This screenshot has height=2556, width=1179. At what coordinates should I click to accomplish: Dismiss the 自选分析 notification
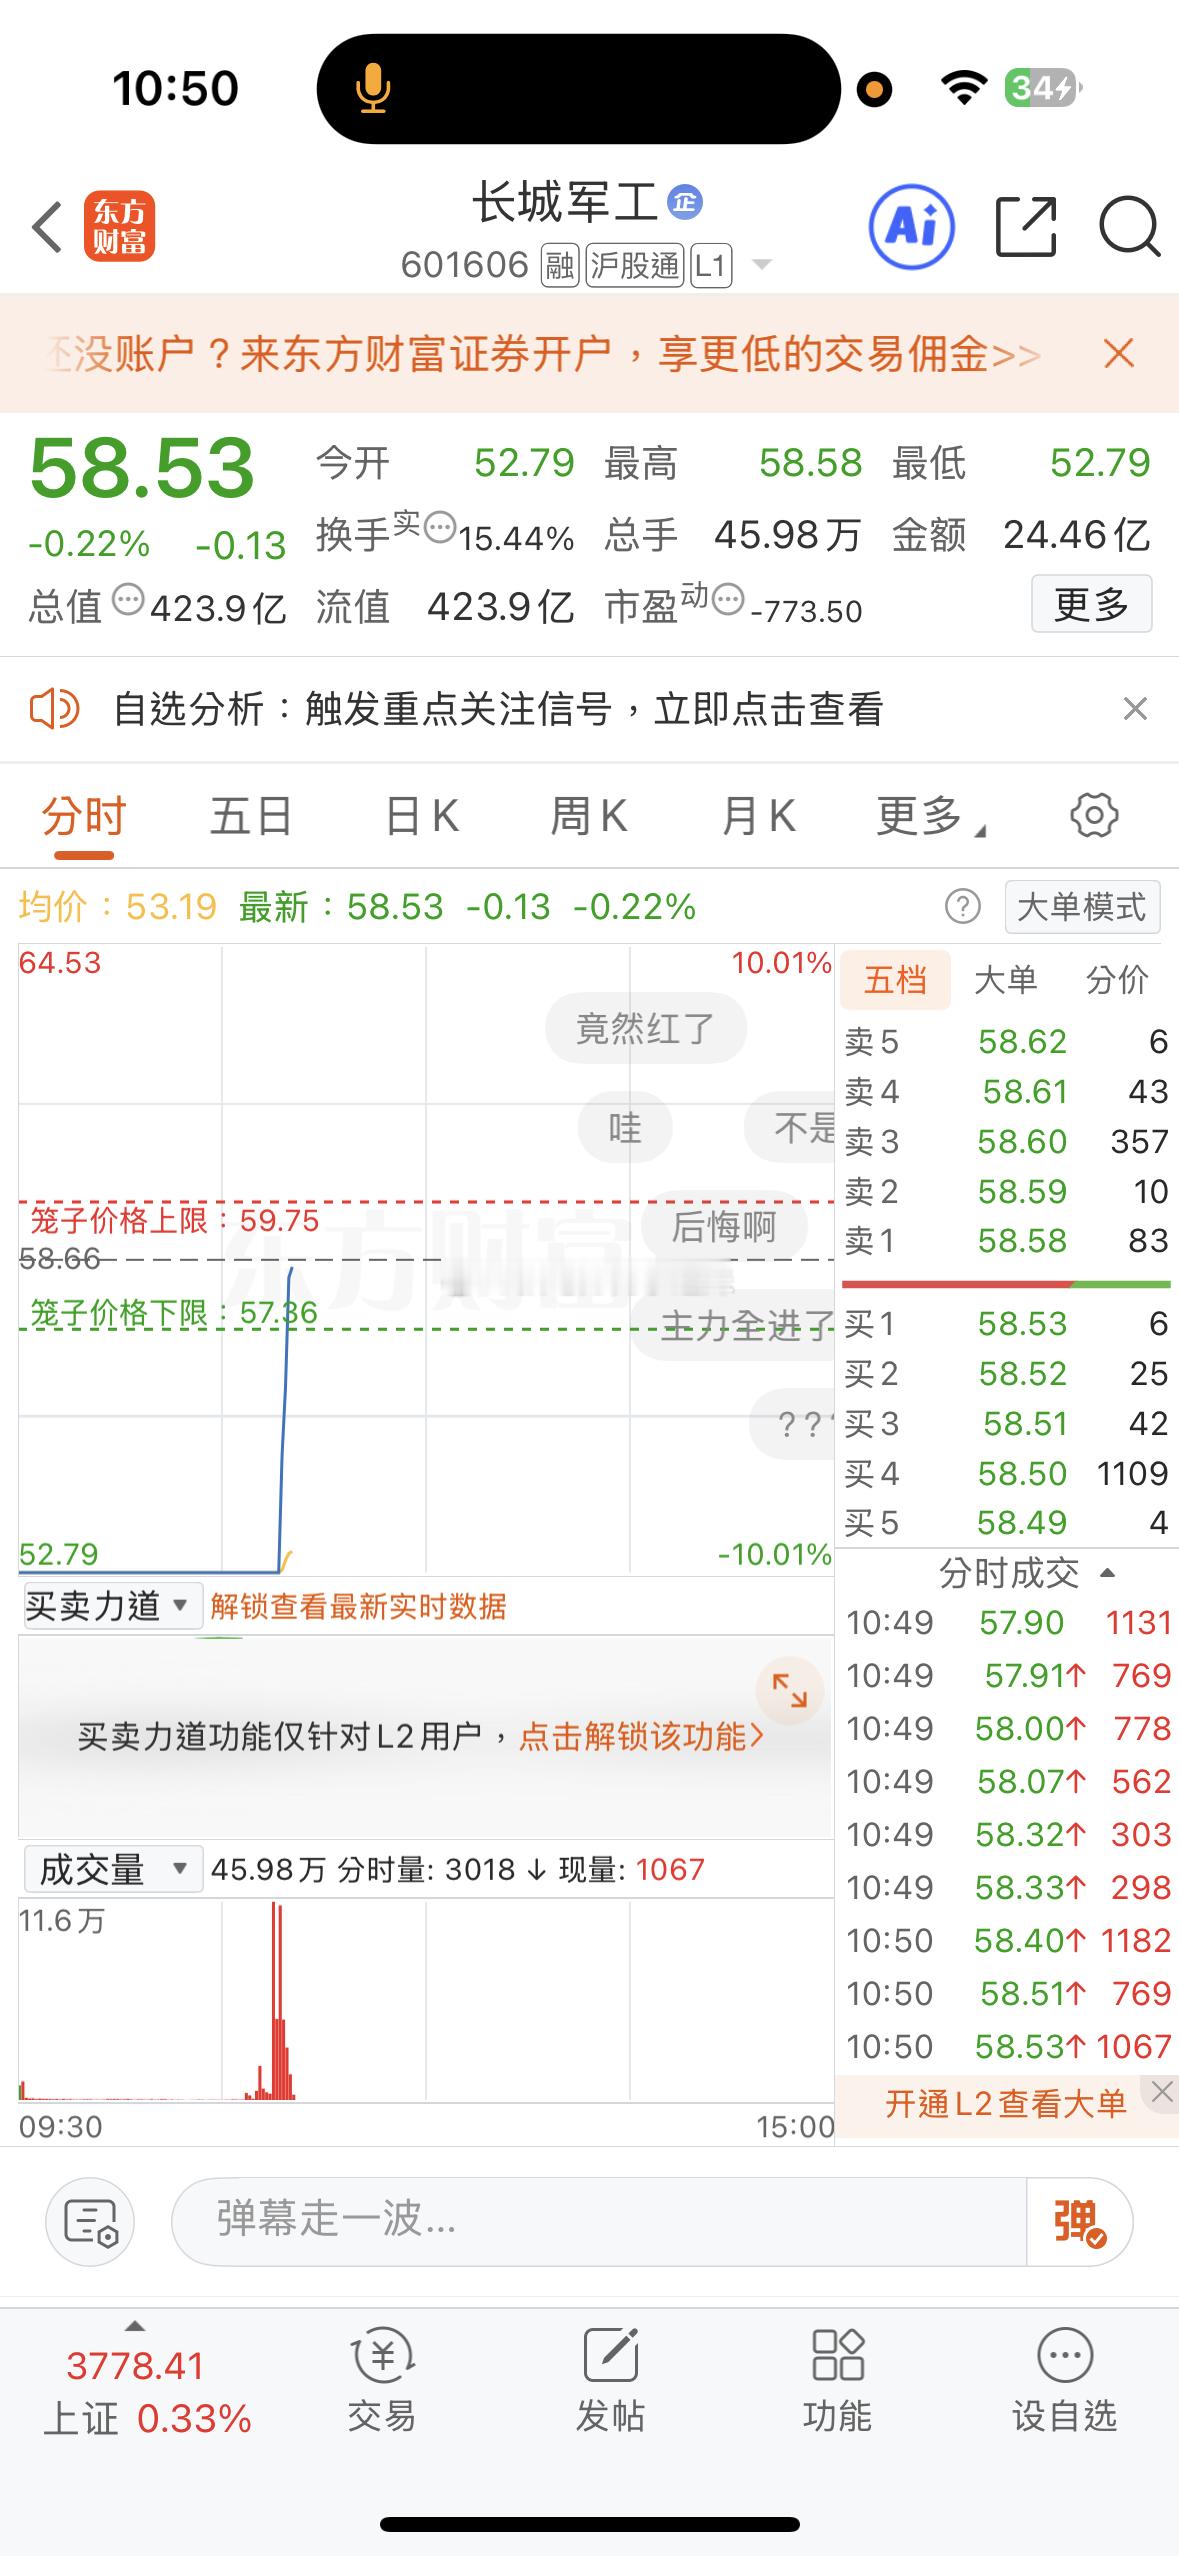(1135, 709)
